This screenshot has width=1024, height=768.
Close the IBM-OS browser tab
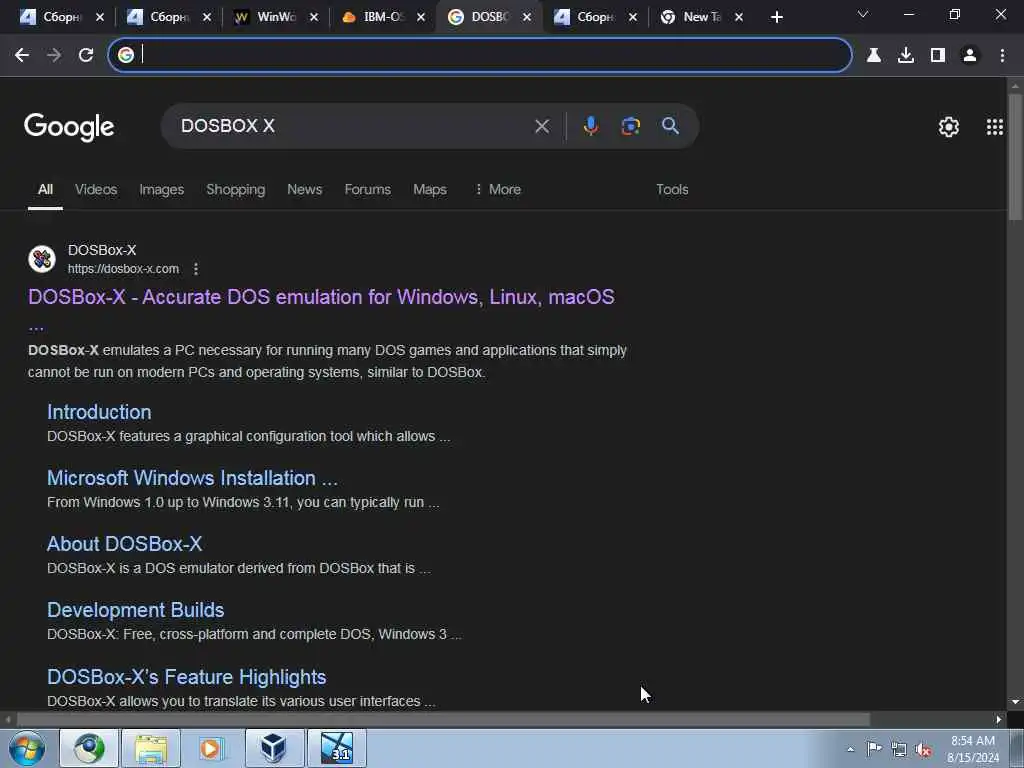click(421, 18)
